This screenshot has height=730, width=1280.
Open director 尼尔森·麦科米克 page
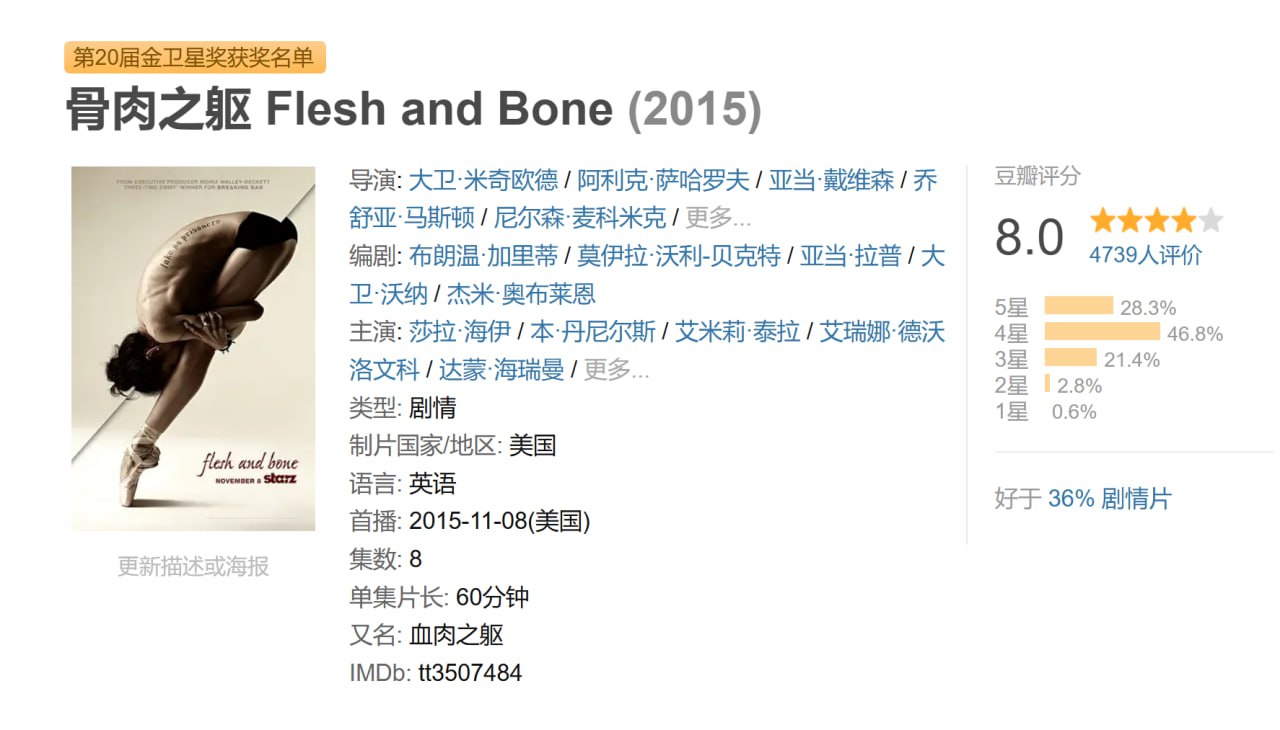(580, 218)
